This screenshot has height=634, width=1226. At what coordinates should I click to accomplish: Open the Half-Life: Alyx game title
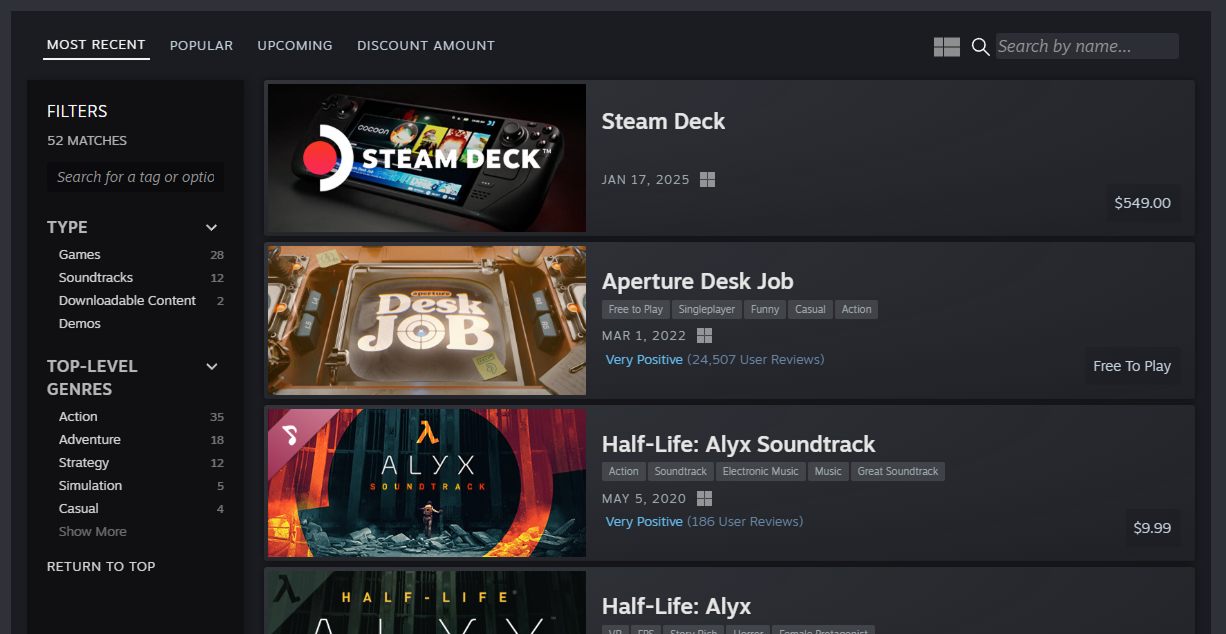coord(676,606)
